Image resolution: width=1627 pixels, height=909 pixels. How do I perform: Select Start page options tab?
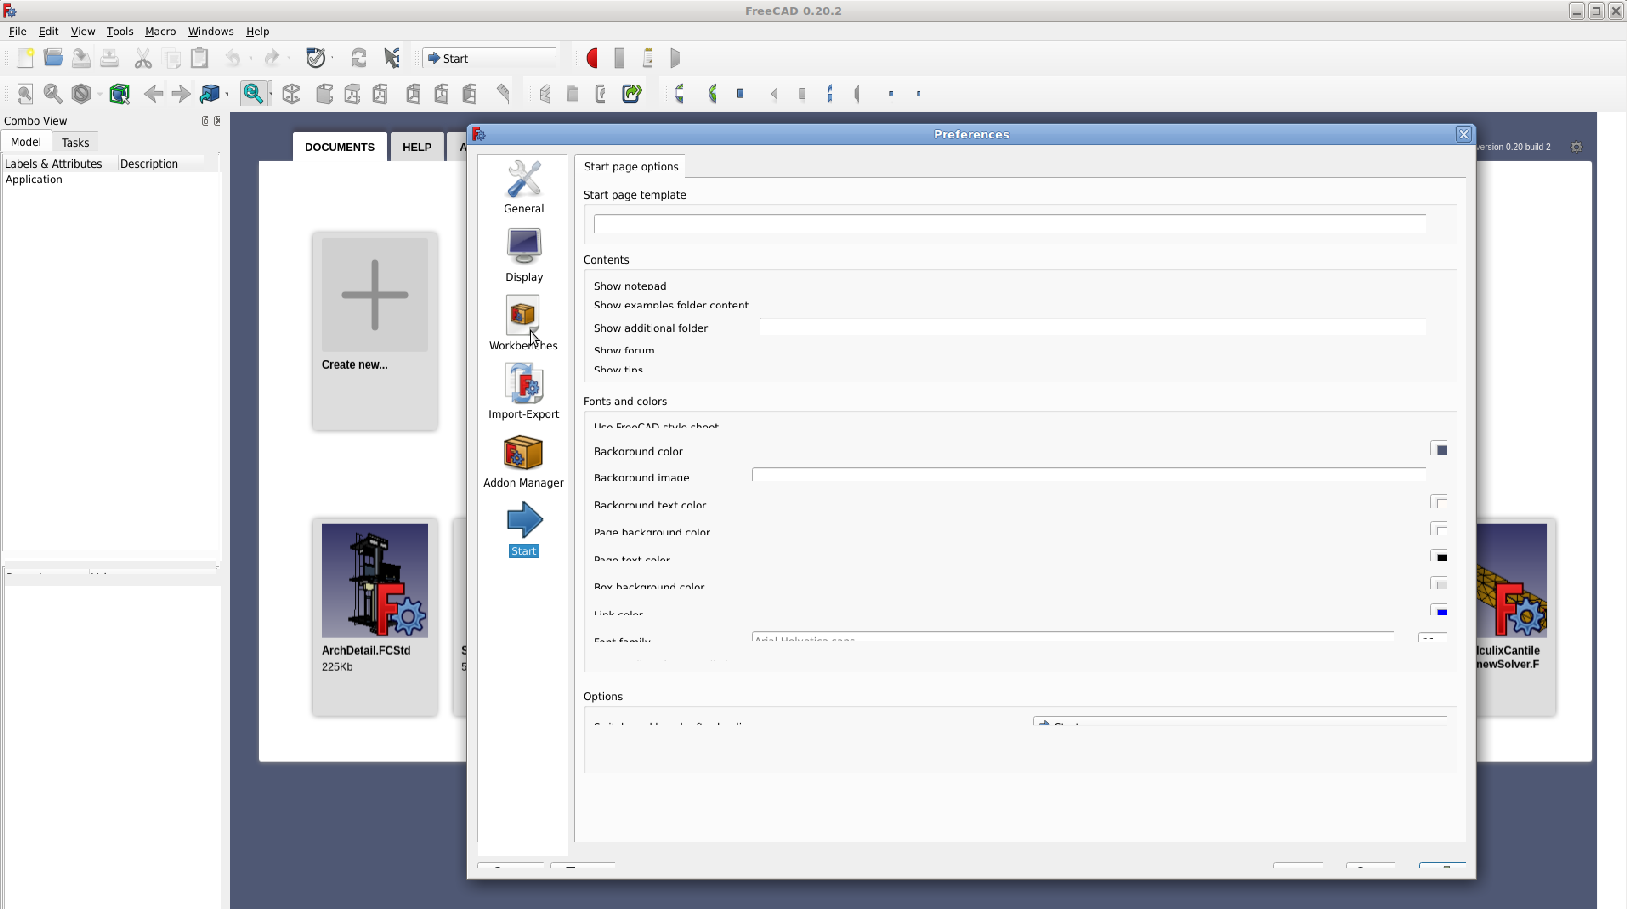pos(631,166)
